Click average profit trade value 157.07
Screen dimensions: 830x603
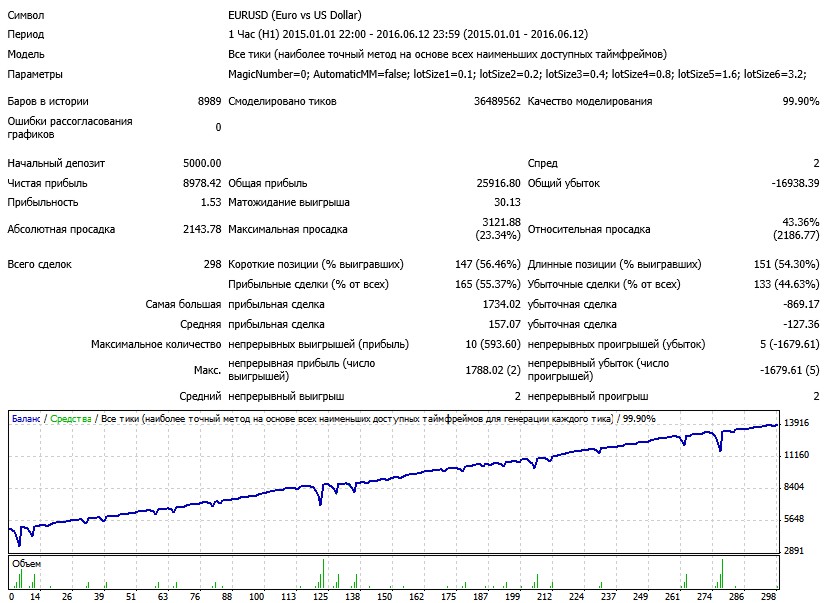click(x=504, y=325)
